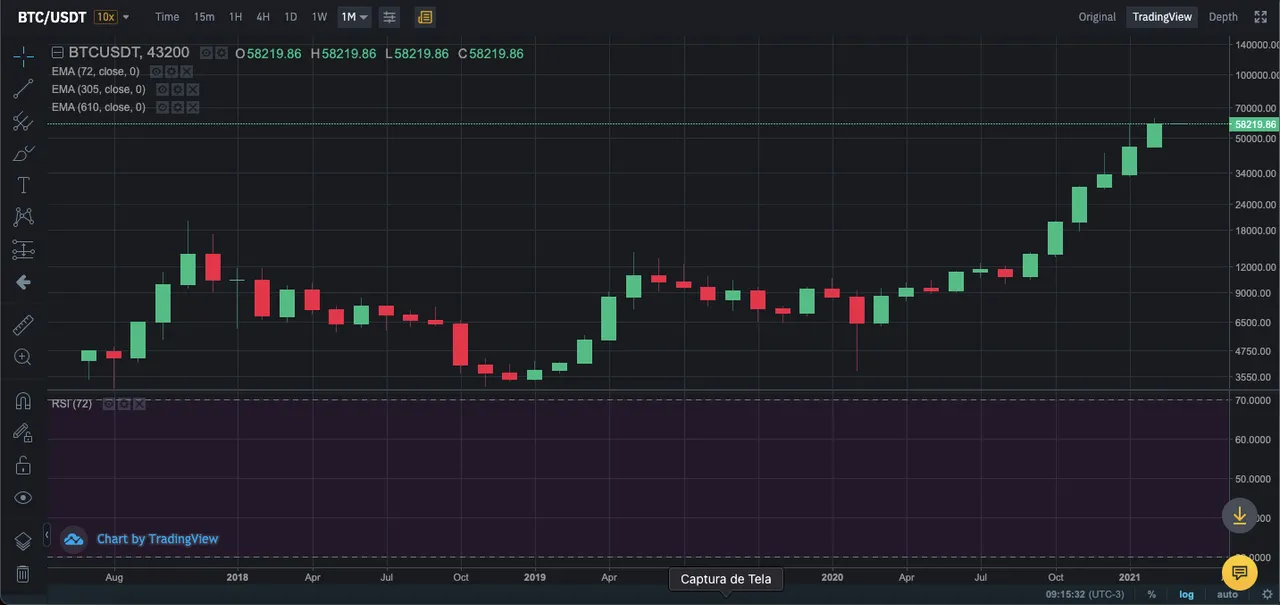
Task: Open settings for the EMA 72 indicator
Action: coord(172,72)
